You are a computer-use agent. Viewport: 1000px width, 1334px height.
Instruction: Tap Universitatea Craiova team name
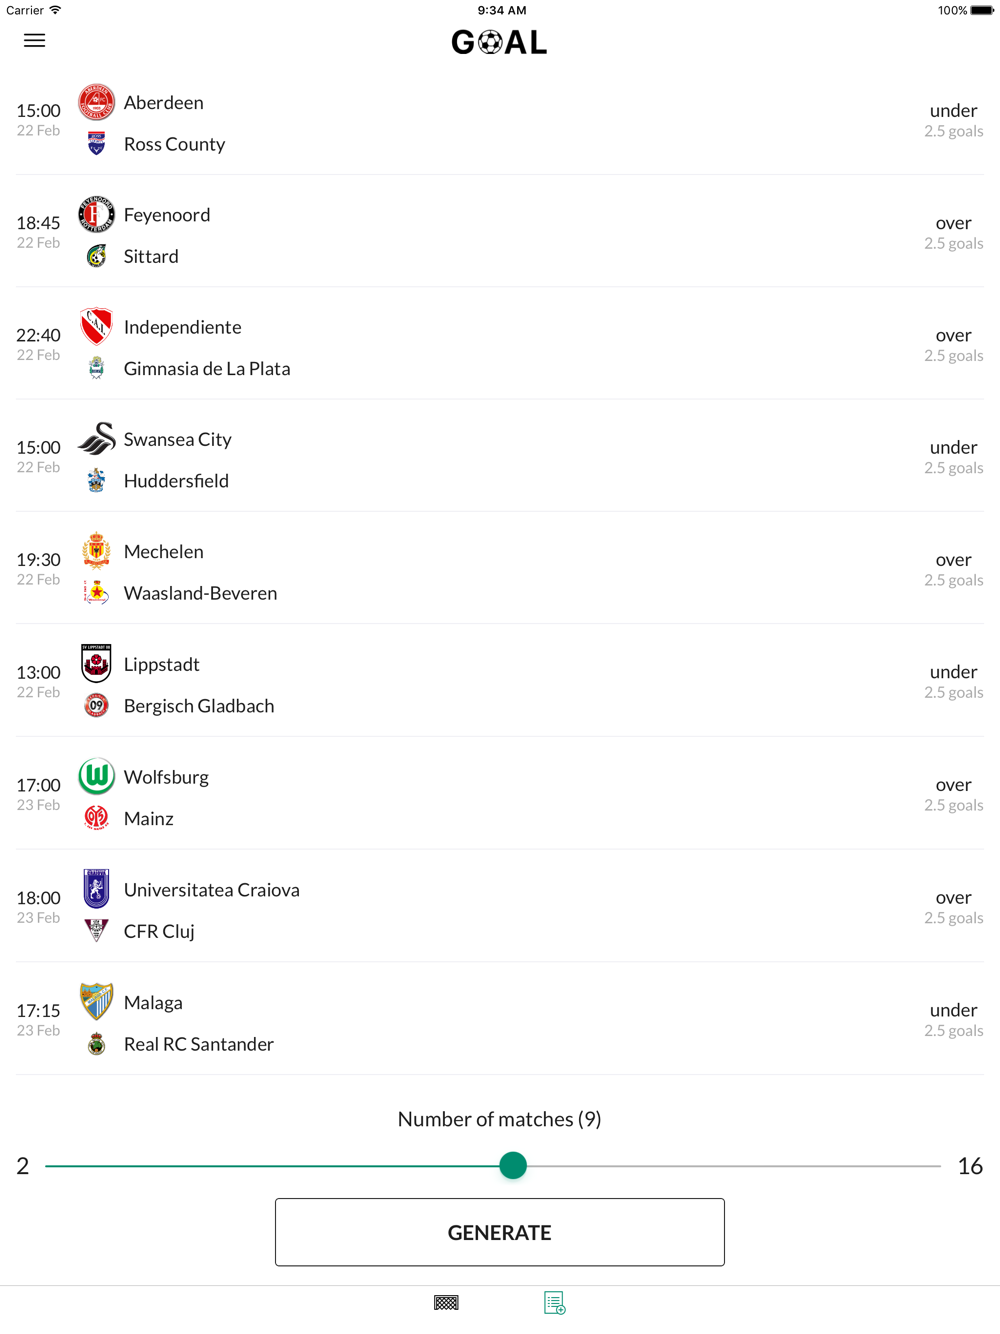tap(212, 890)
